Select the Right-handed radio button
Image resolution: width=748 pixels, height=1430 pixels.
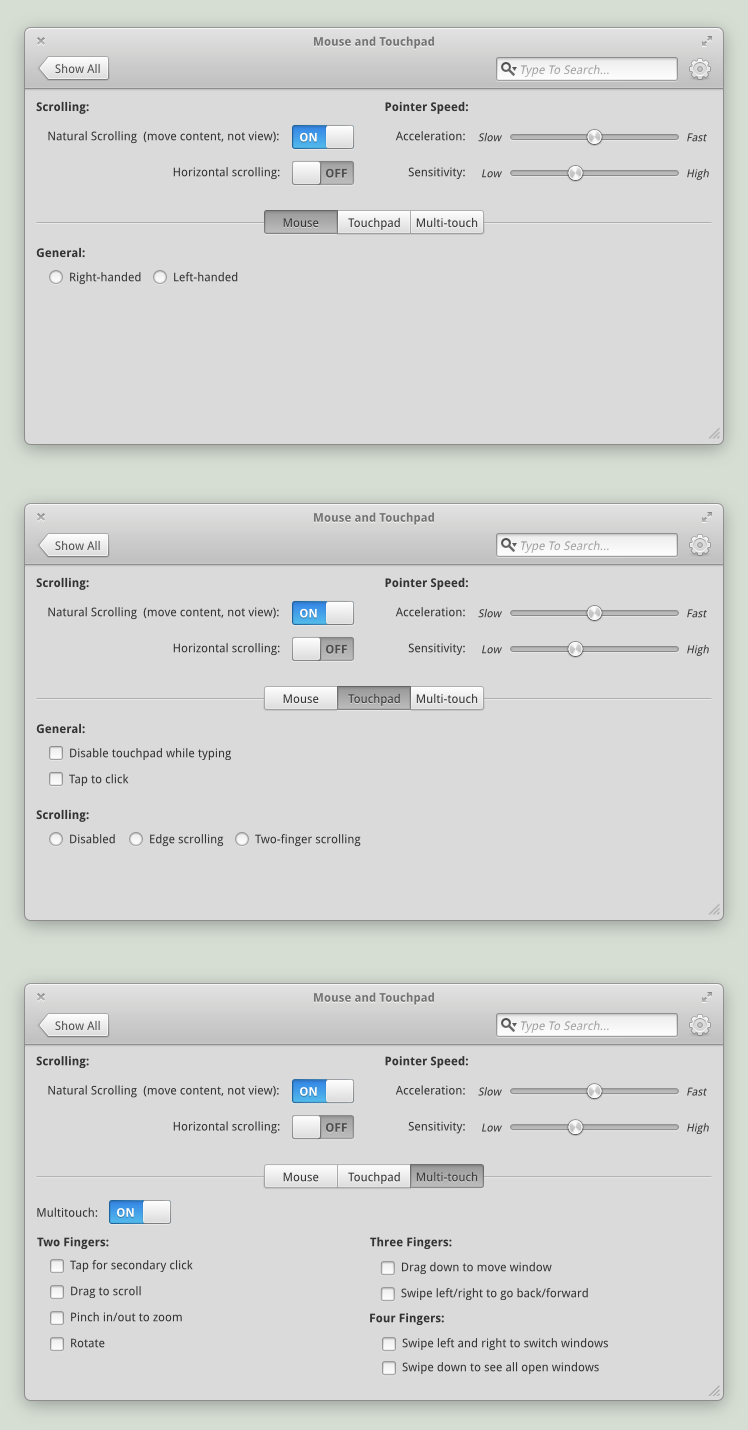[56, 277]
